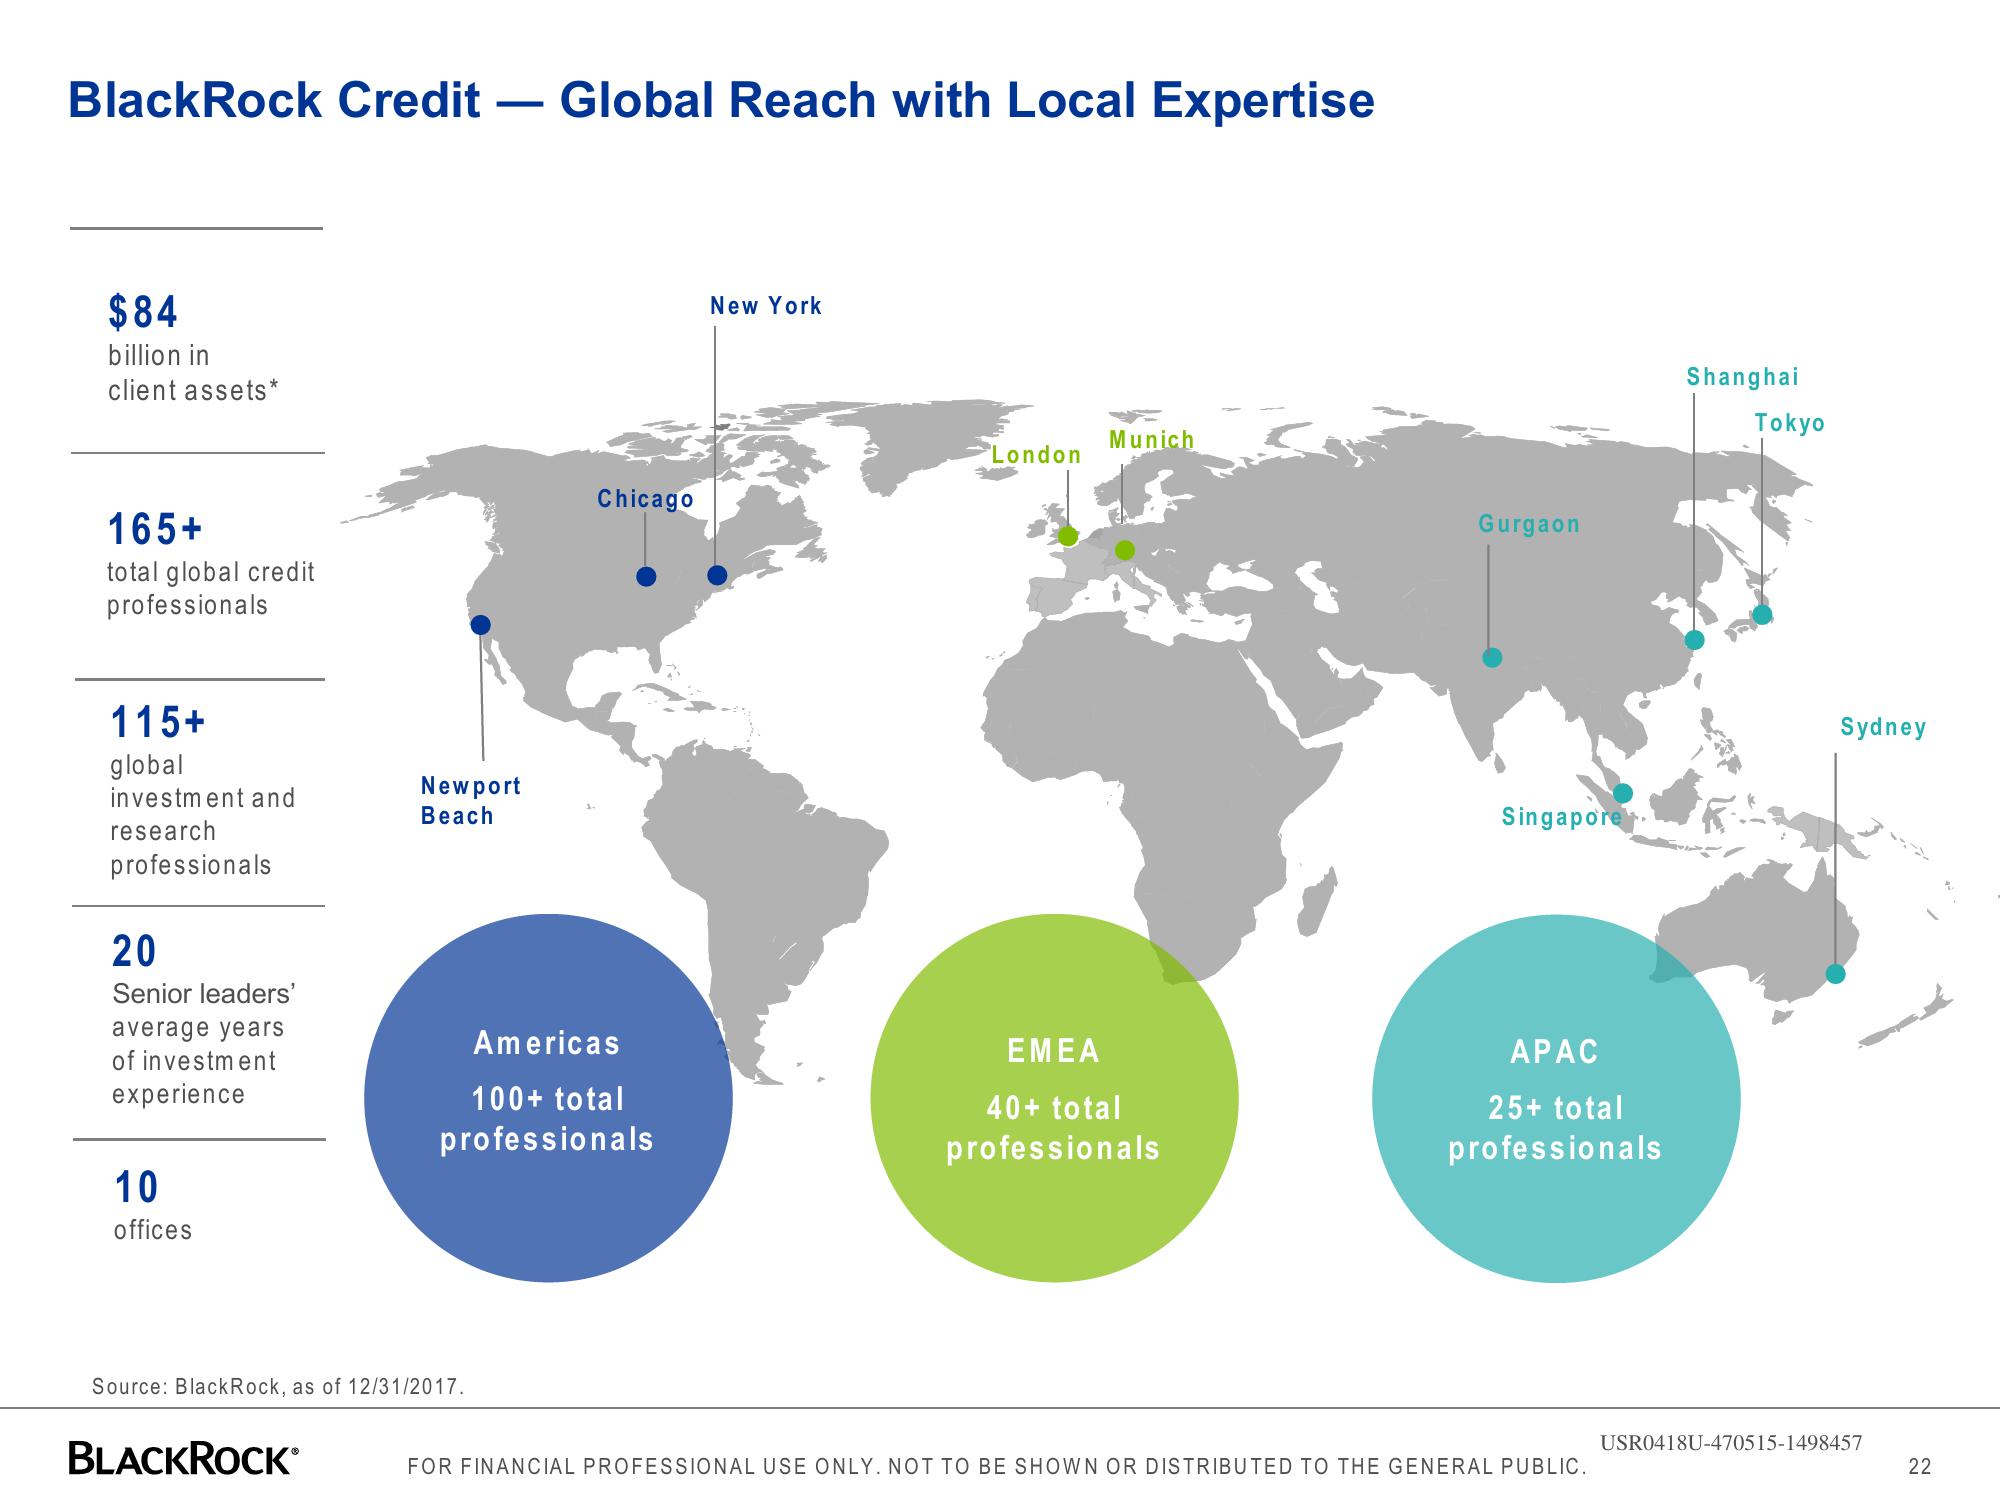
Task: Click the New York map dot
Action: click(717, 575)
